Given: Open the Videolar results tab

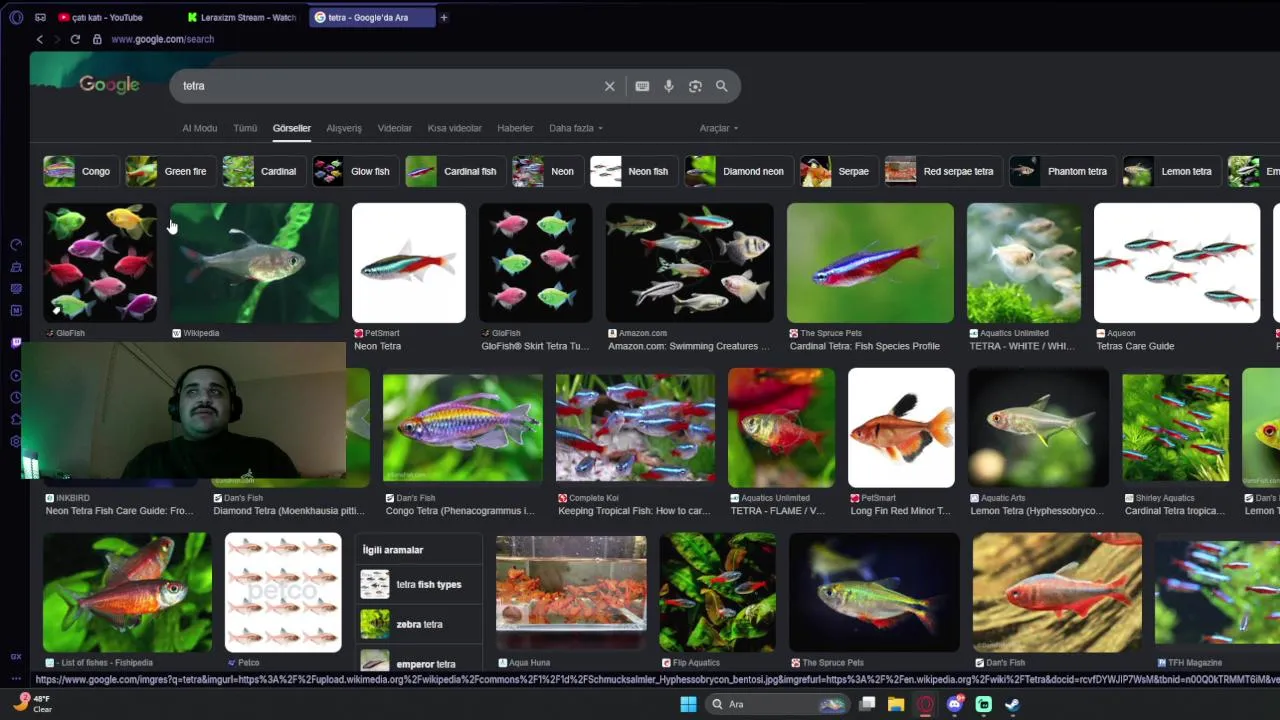Looking at the screenshot, I should tap(394, 128).
